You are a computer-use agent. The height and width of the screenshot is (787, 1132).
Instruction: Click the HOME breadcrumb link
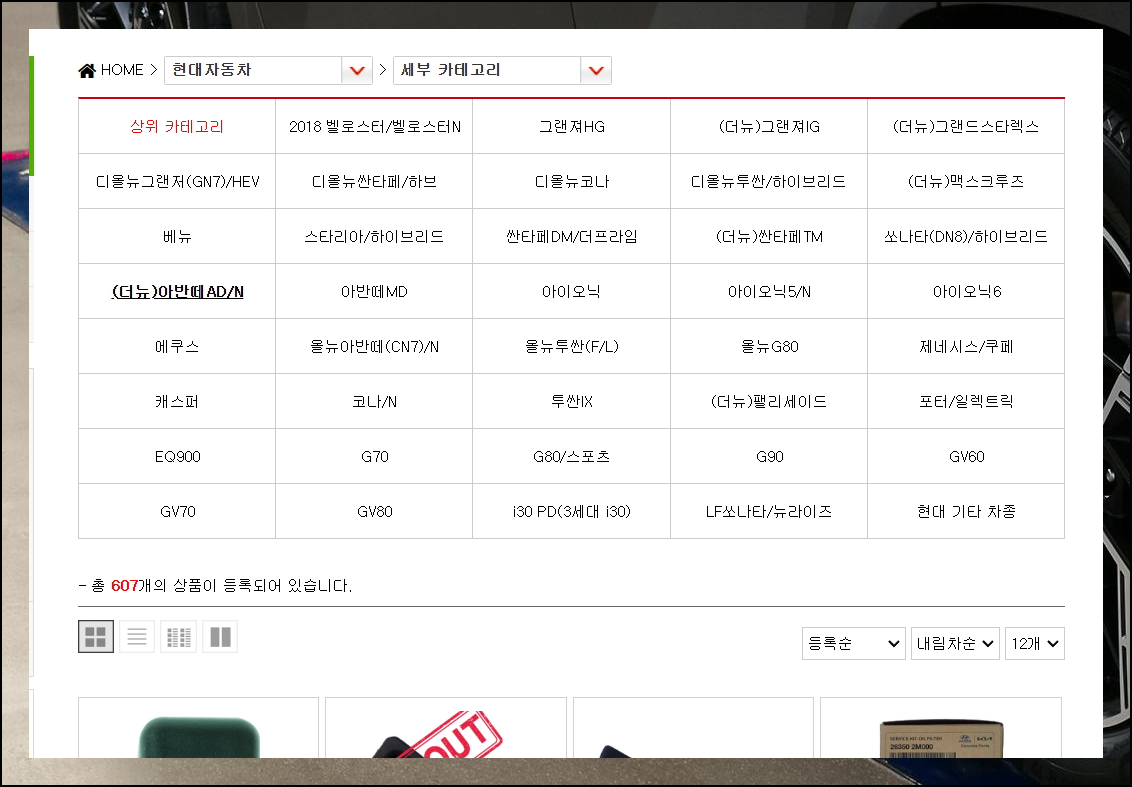(122, 70)
